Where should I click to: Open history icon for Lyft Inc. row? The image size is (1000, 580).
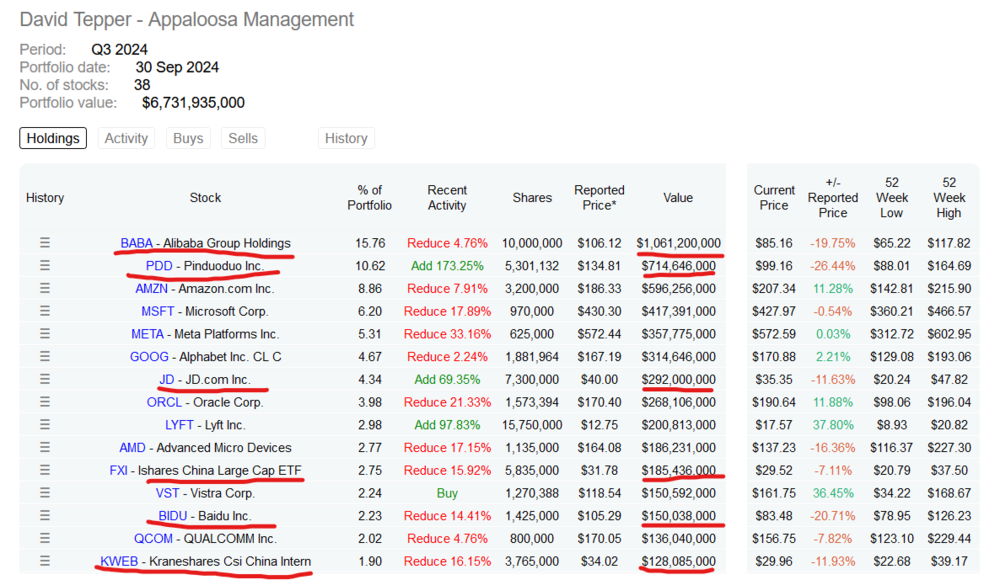pyautogui.click(x=45, y=425)
